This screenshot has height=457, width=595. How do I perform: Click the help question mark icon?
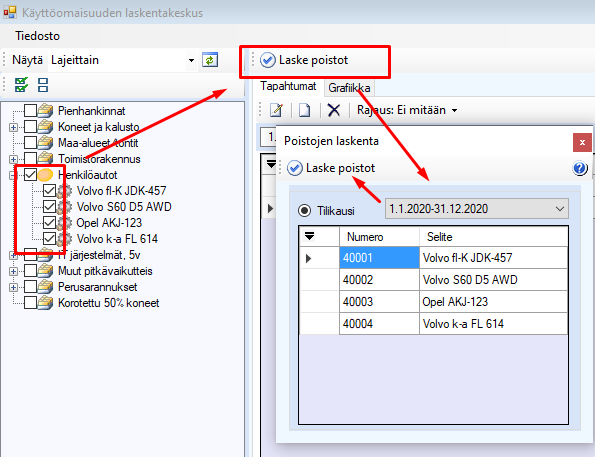[x=579, y=168]
